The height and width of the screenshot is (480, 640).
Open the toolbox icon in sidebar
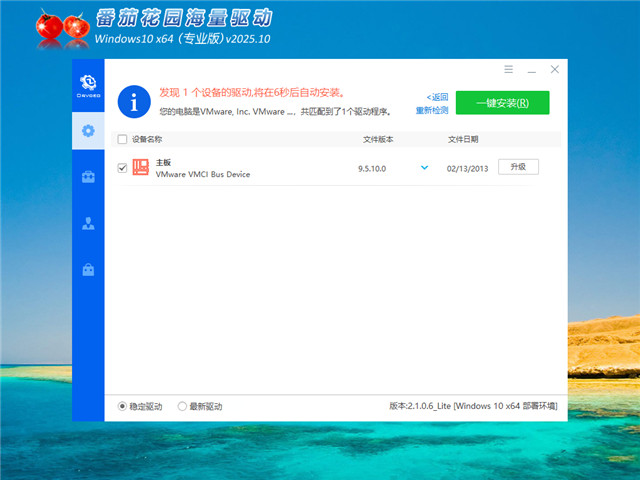pyautogui.click(x=88, y=177)
